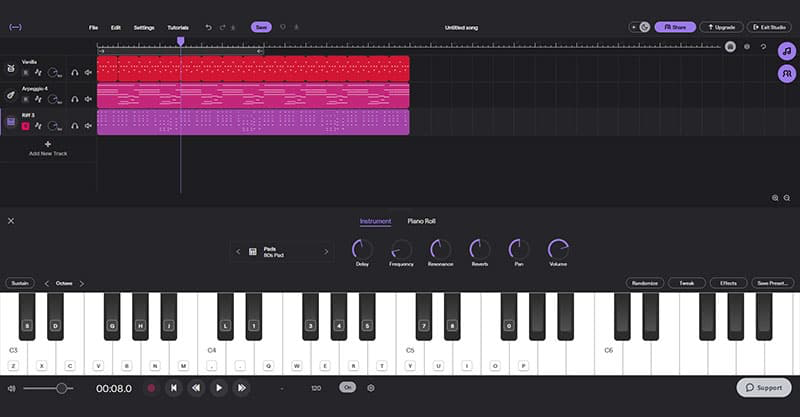The height and width of the screenshot is (417, 800).
Task: Zoom in on the timeline
Action: coord(775,198)
